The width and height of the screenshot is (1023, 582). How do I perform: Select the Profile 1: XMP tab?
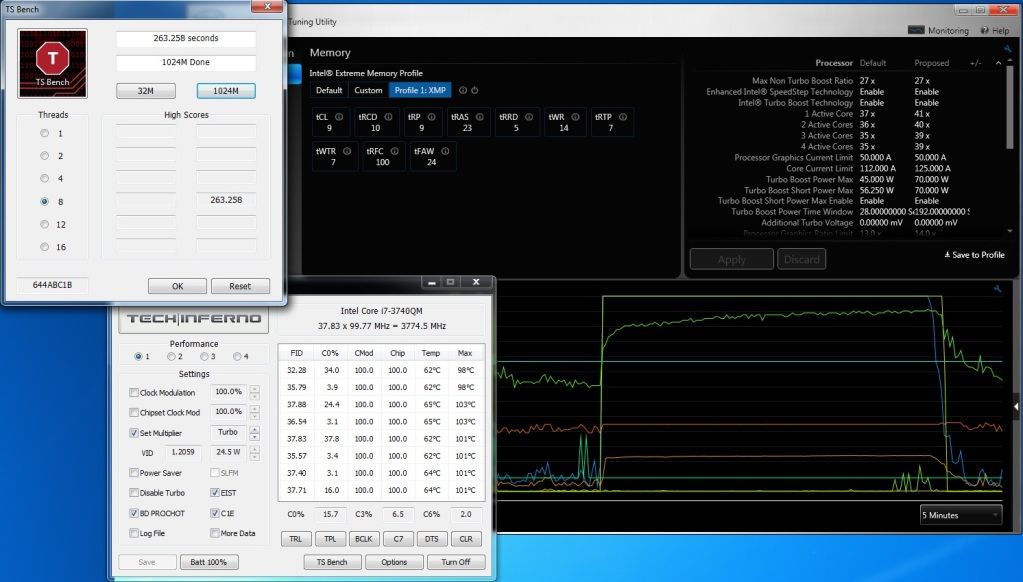(x=420, y=90)
